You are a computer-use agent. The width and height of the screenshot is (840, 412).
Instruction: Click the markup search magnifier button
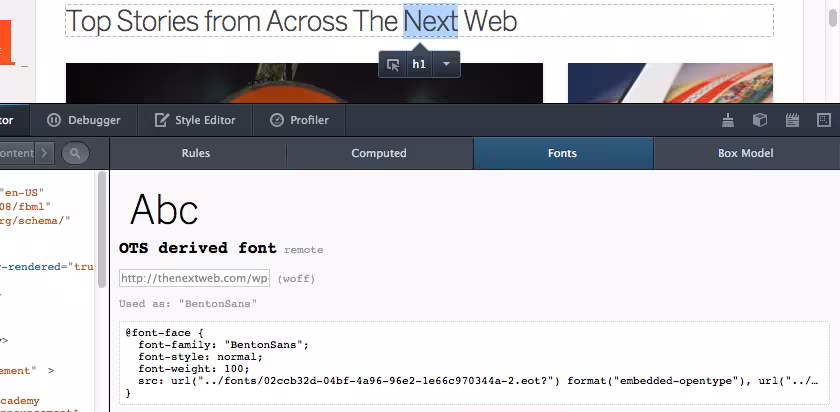[75, 153]
